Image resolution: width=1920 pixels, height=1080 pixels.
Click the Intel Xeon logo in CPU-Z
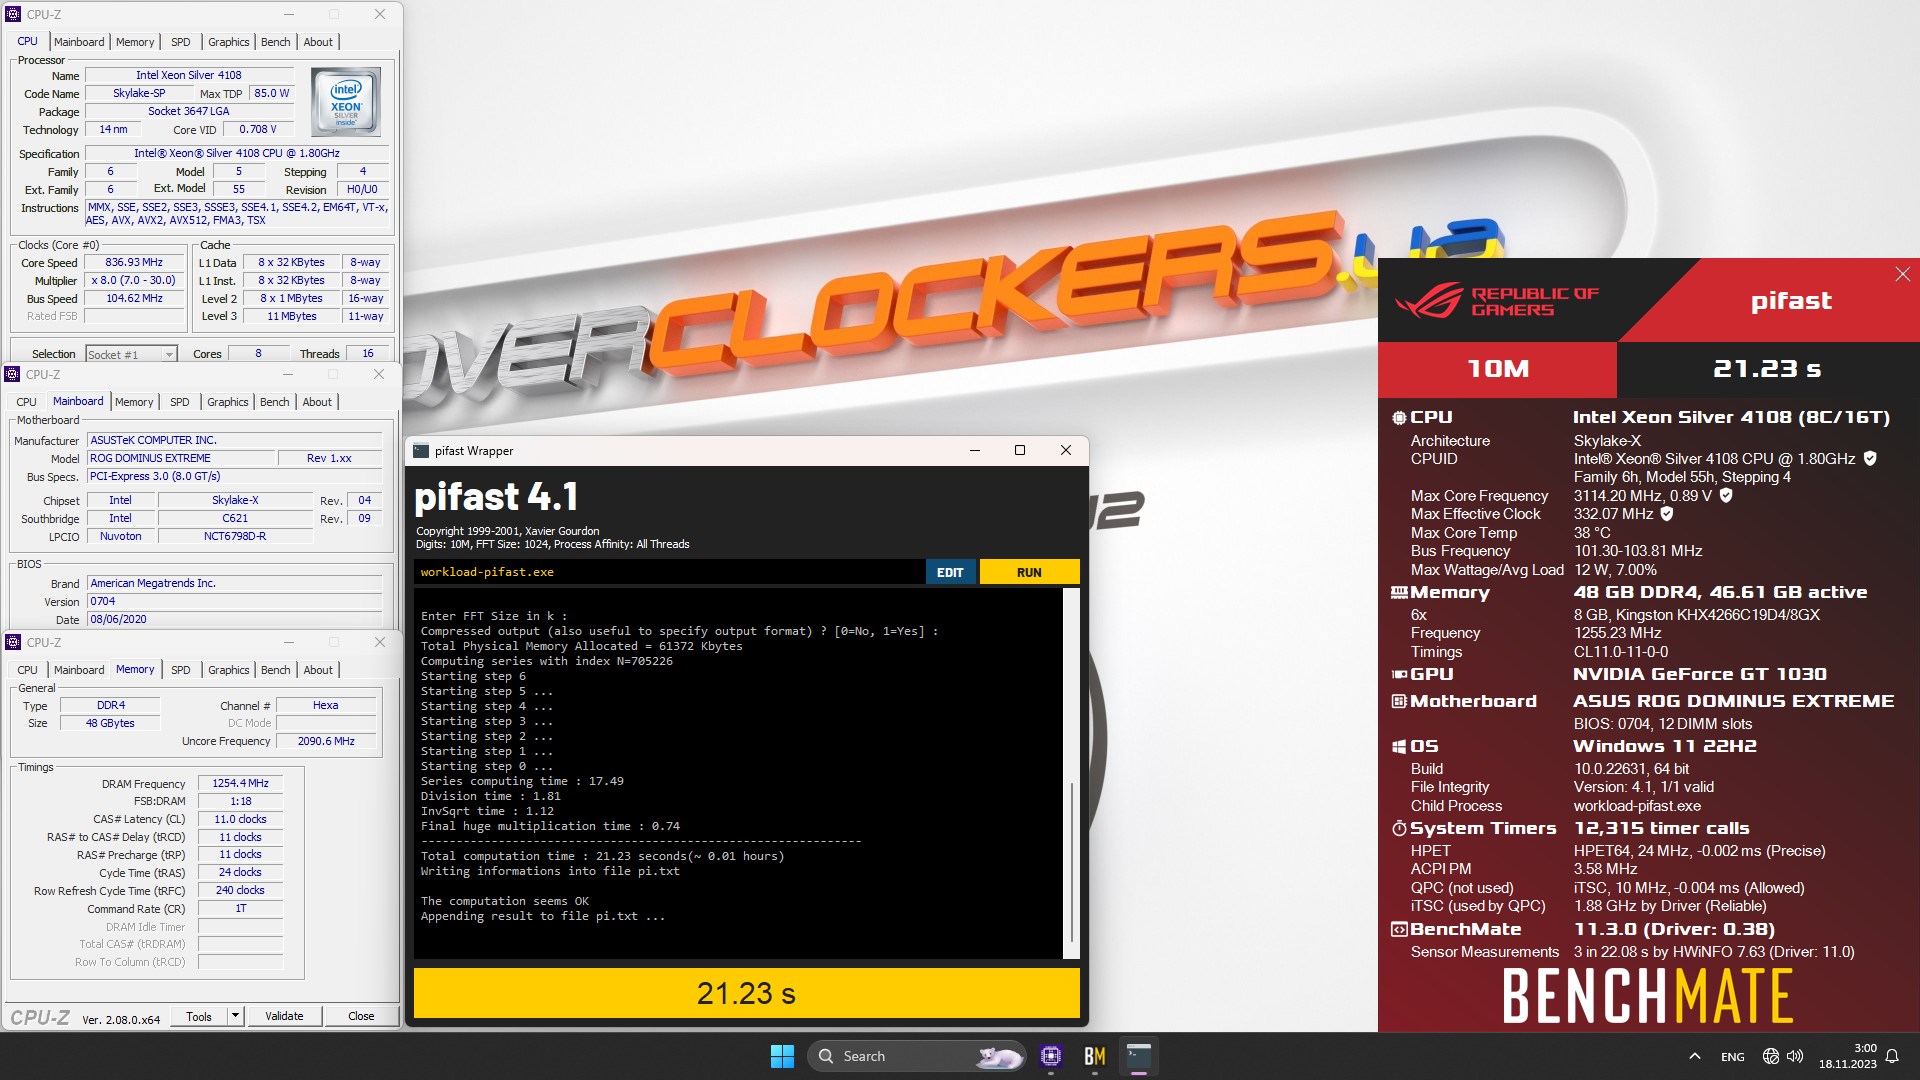point(345,102)
